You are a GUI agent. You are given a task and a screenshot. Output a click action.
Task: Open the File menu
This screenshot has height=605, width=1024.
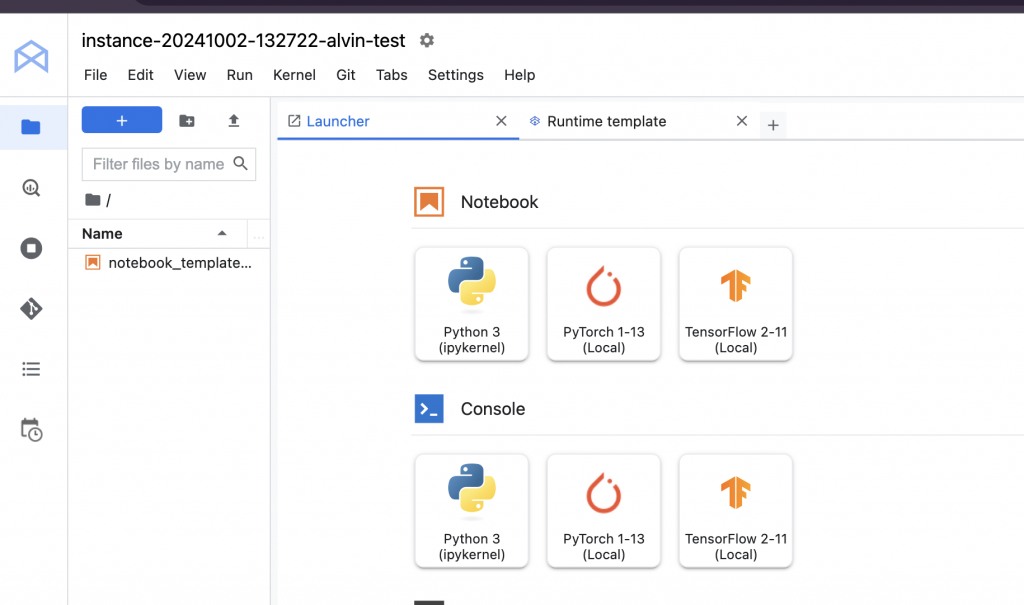(95, 75)
